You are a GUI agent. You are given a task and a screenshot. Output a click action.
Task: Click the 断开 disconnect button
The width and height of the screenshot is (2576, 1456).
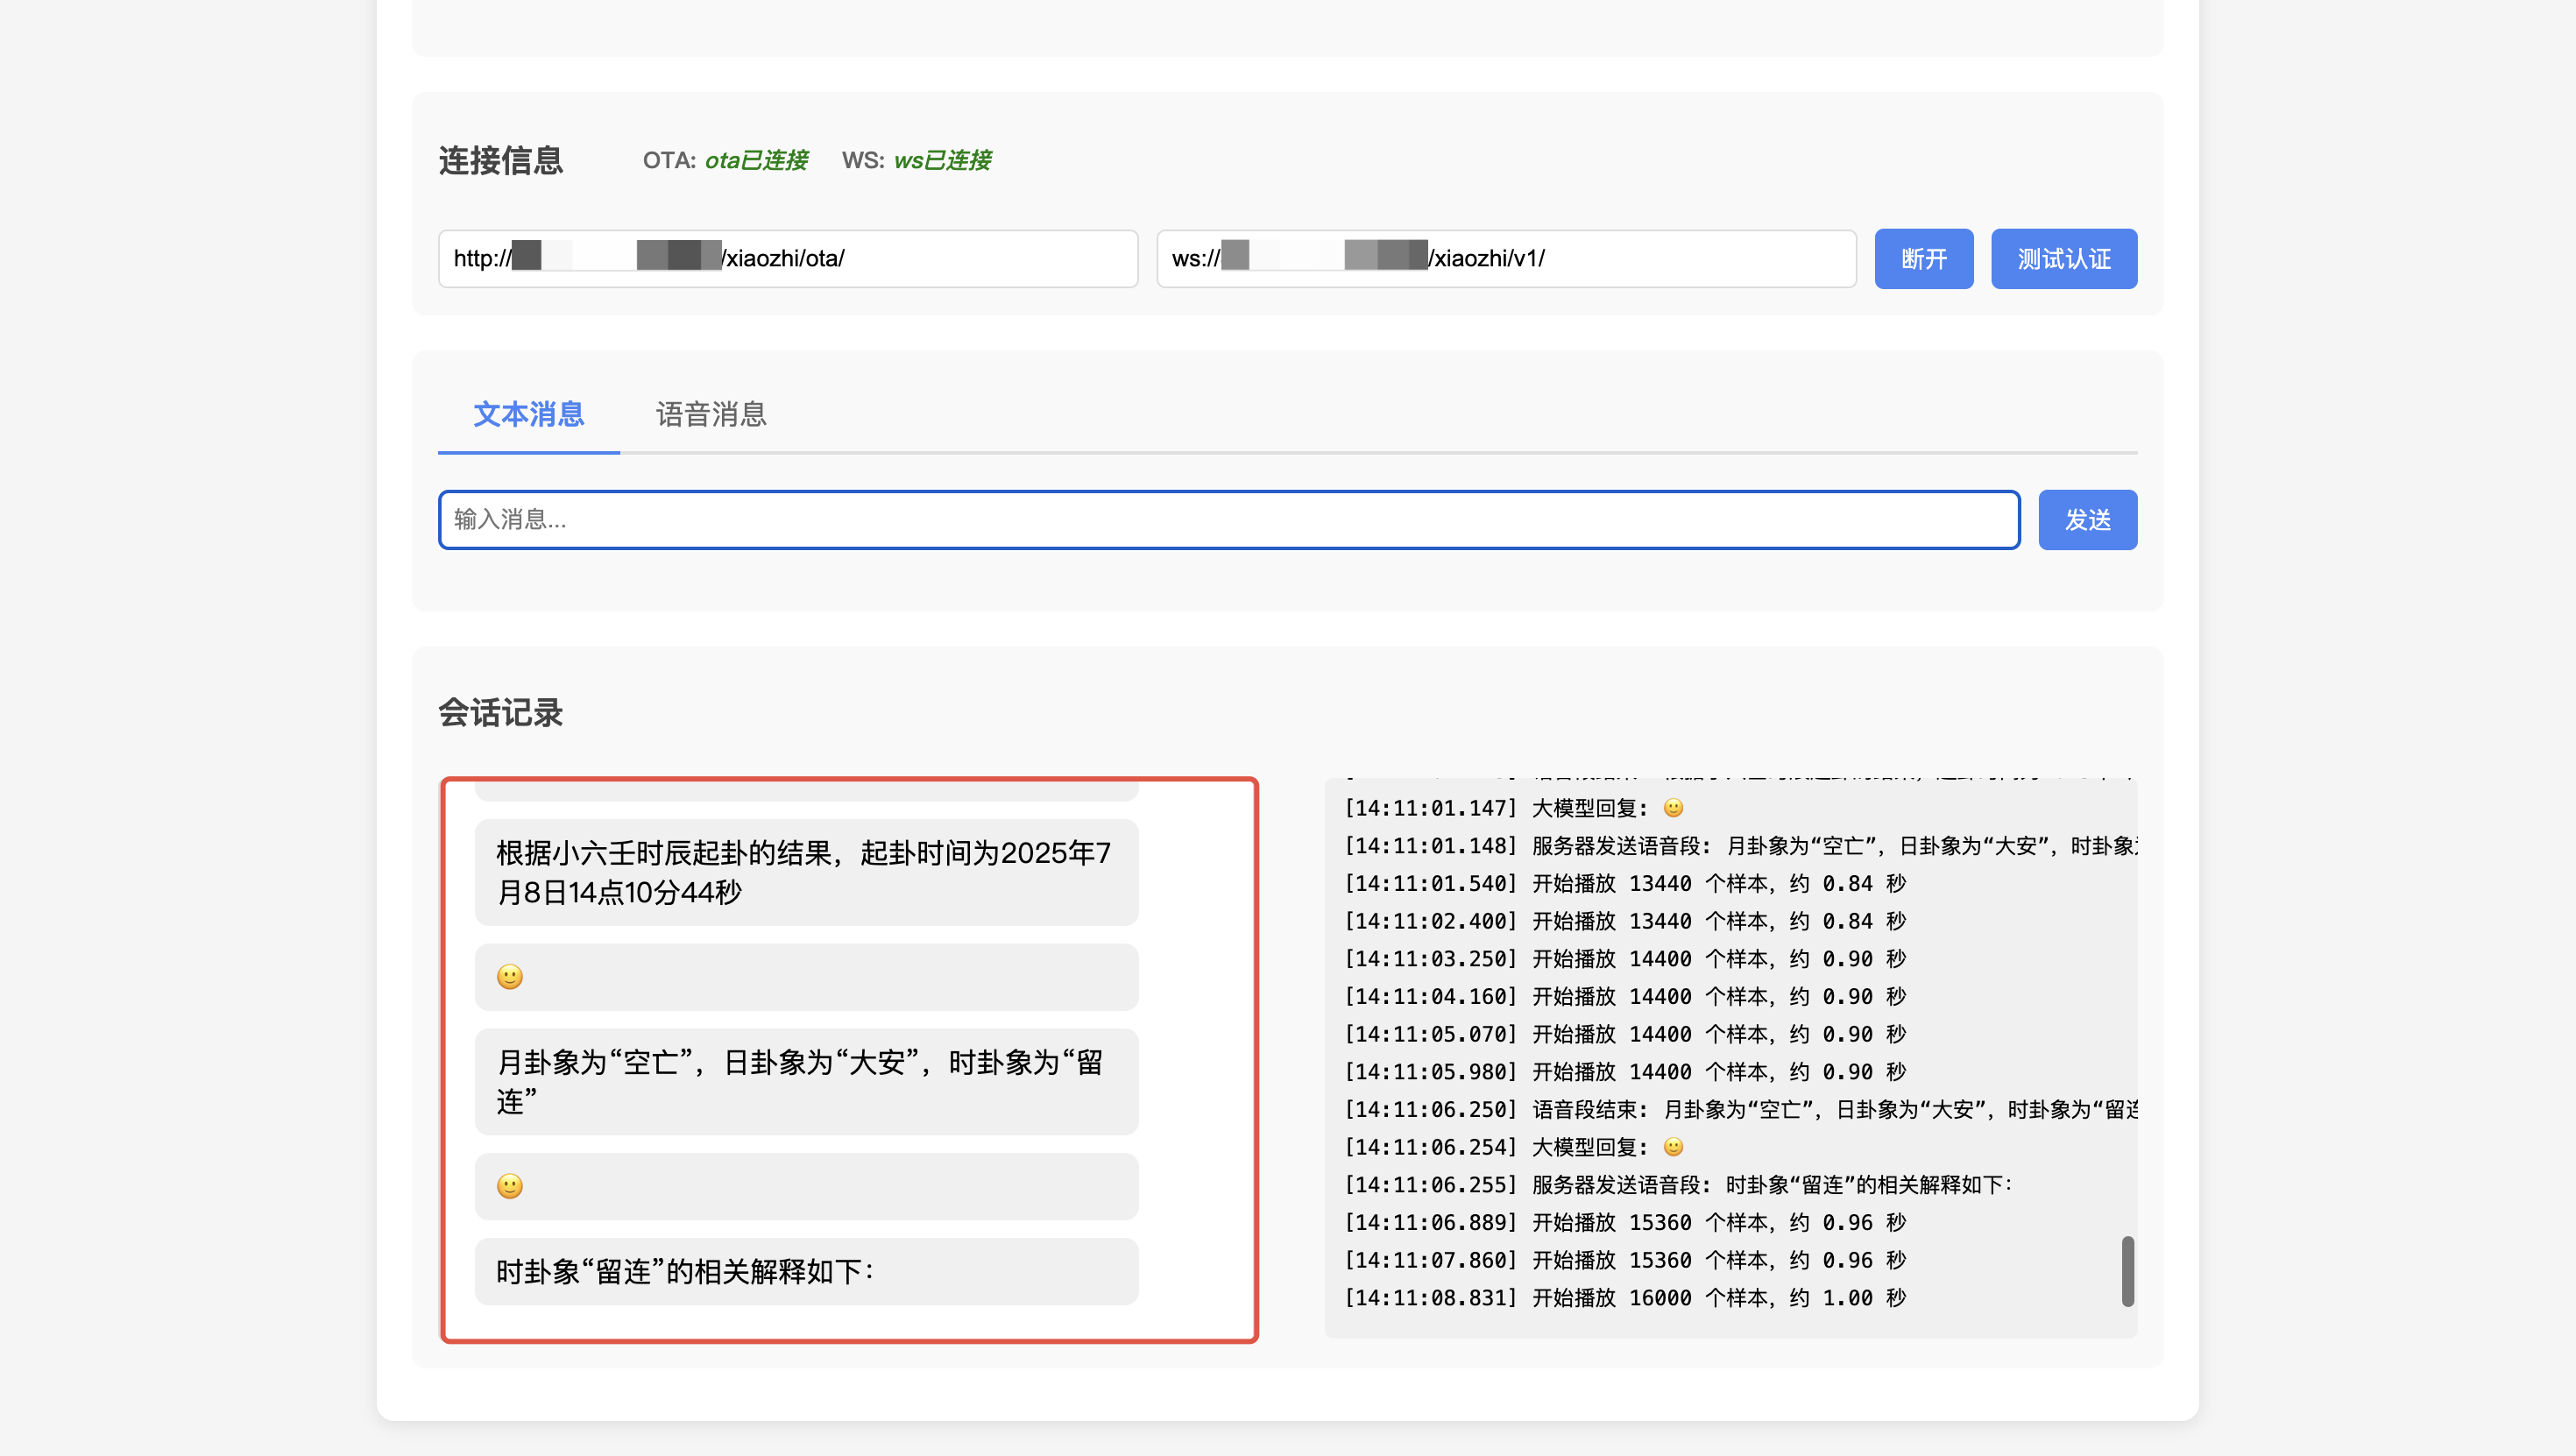coord(1923,259)
